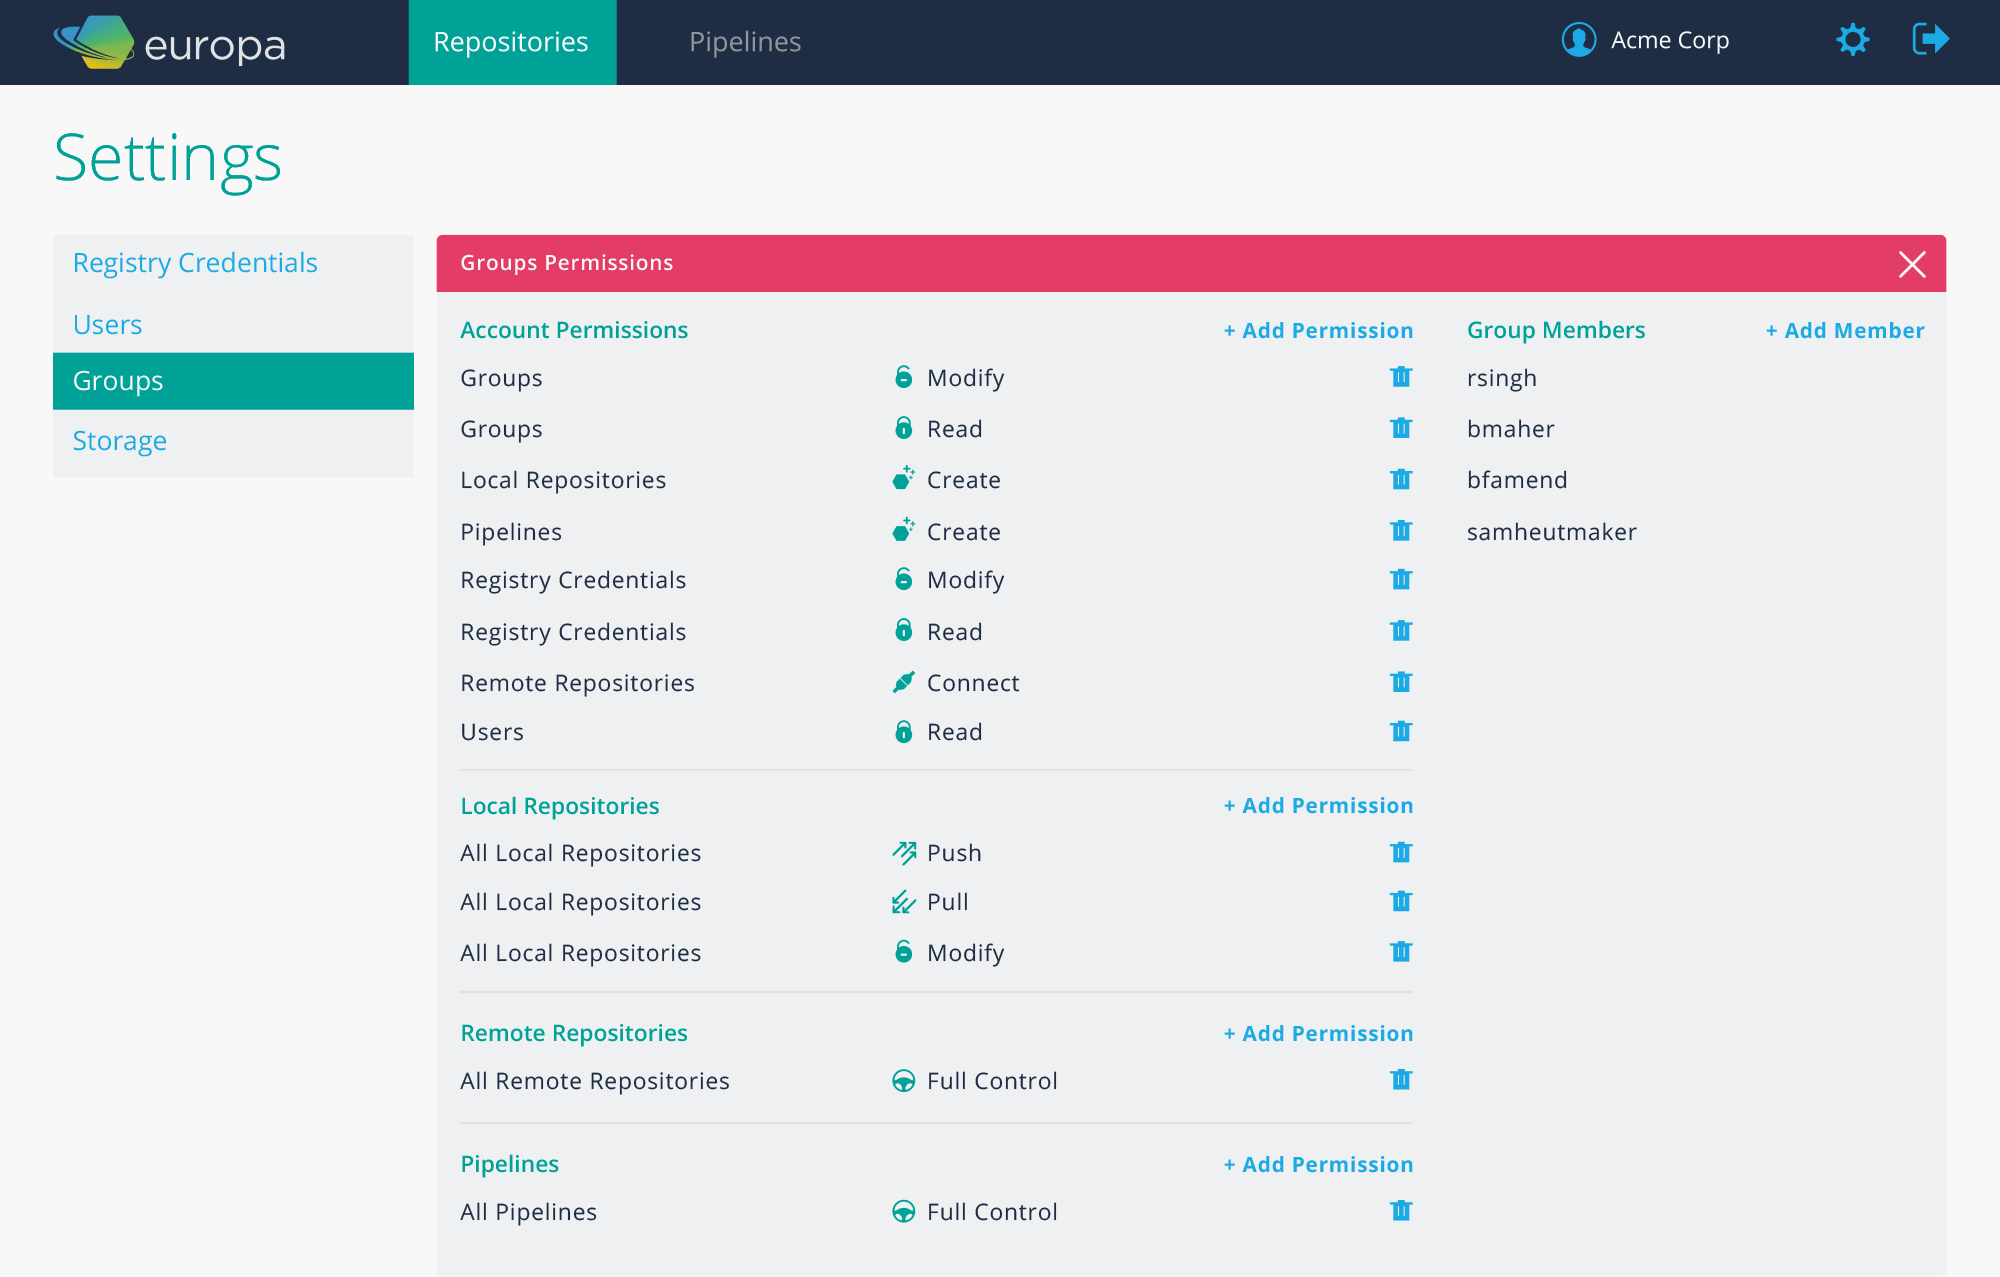Remove the Pipelines Create permission

pyautogui.click(x=1400, y=531)
